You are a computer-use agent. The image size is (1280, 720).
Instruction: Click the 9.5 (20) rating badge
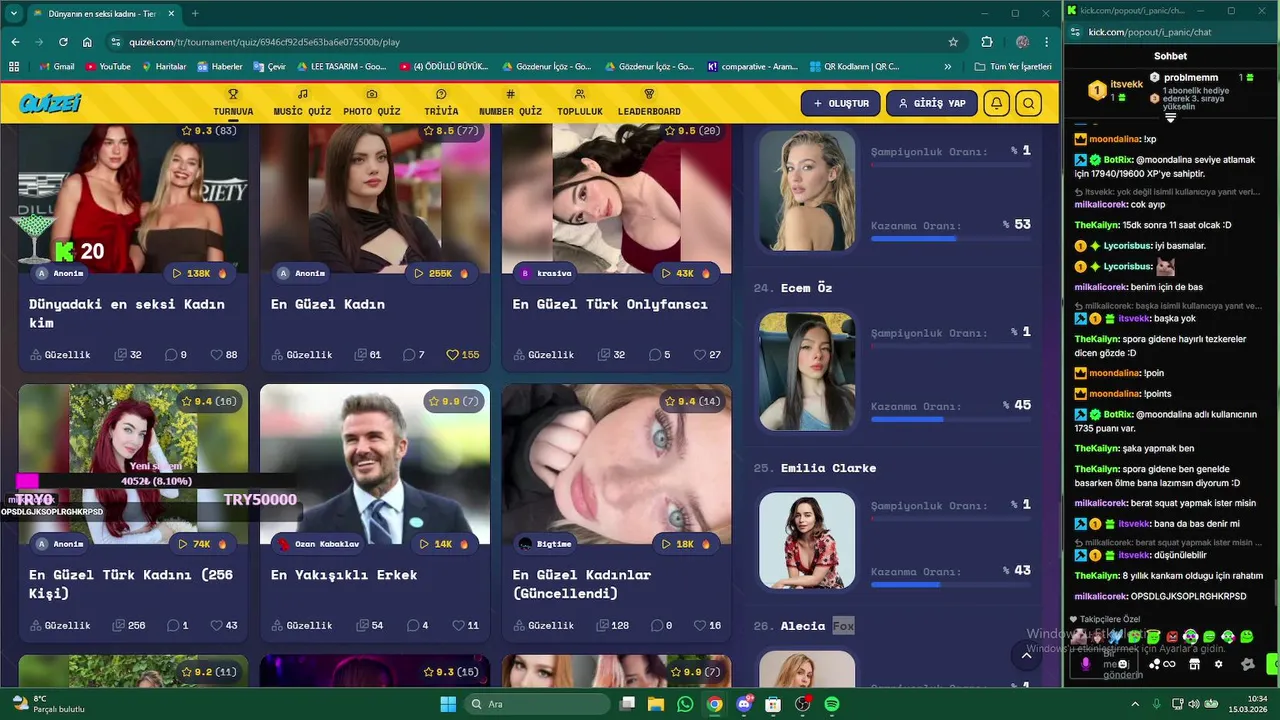coord(693,131)
